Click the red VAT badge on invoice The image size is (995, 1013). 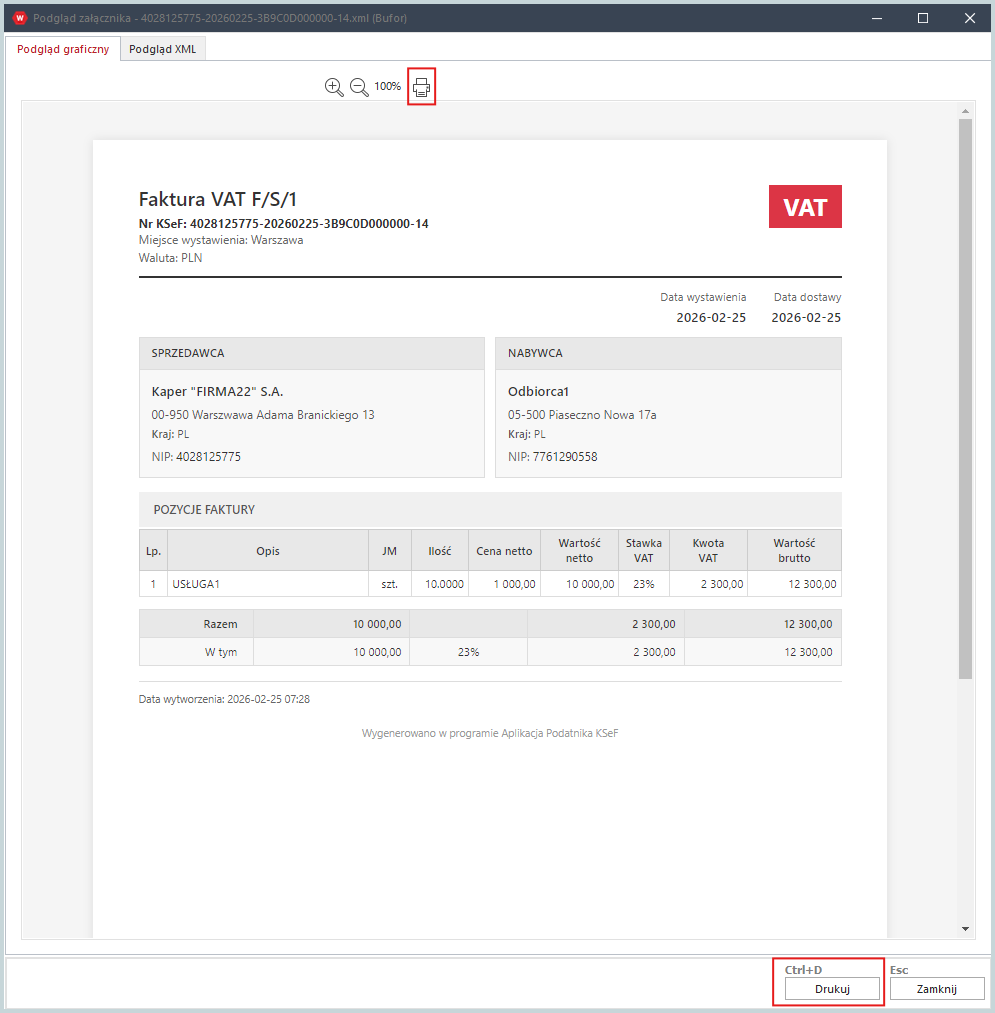[x=805, y=207]
